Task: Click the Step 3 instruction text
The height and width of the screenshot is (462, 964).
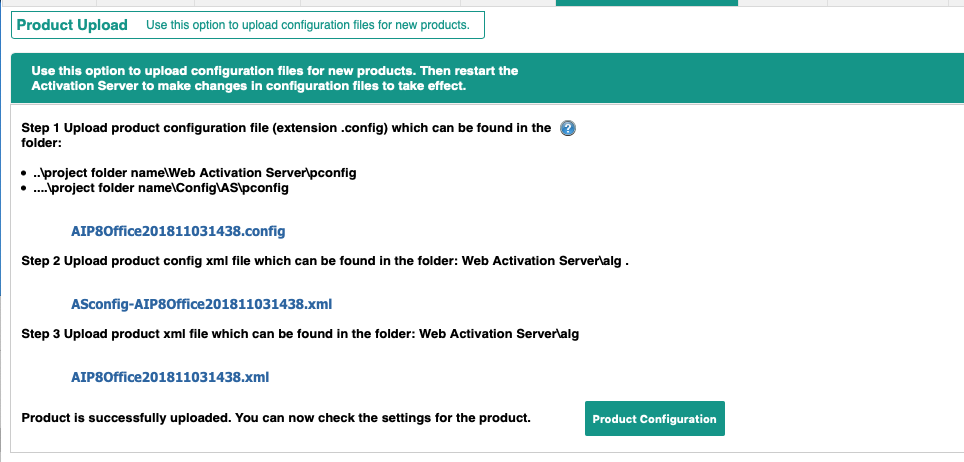Action: (x=300, y=334)
